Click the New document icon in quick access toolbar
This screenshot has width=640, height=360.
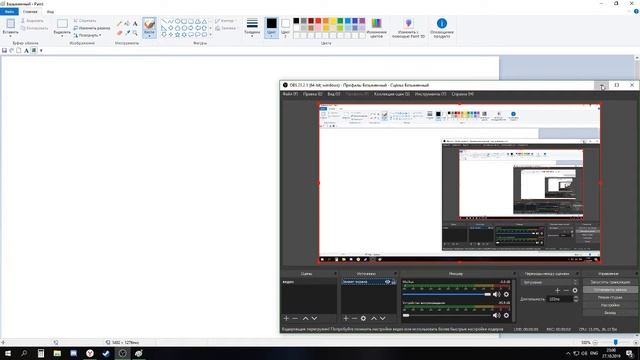(x=19, y=51)
